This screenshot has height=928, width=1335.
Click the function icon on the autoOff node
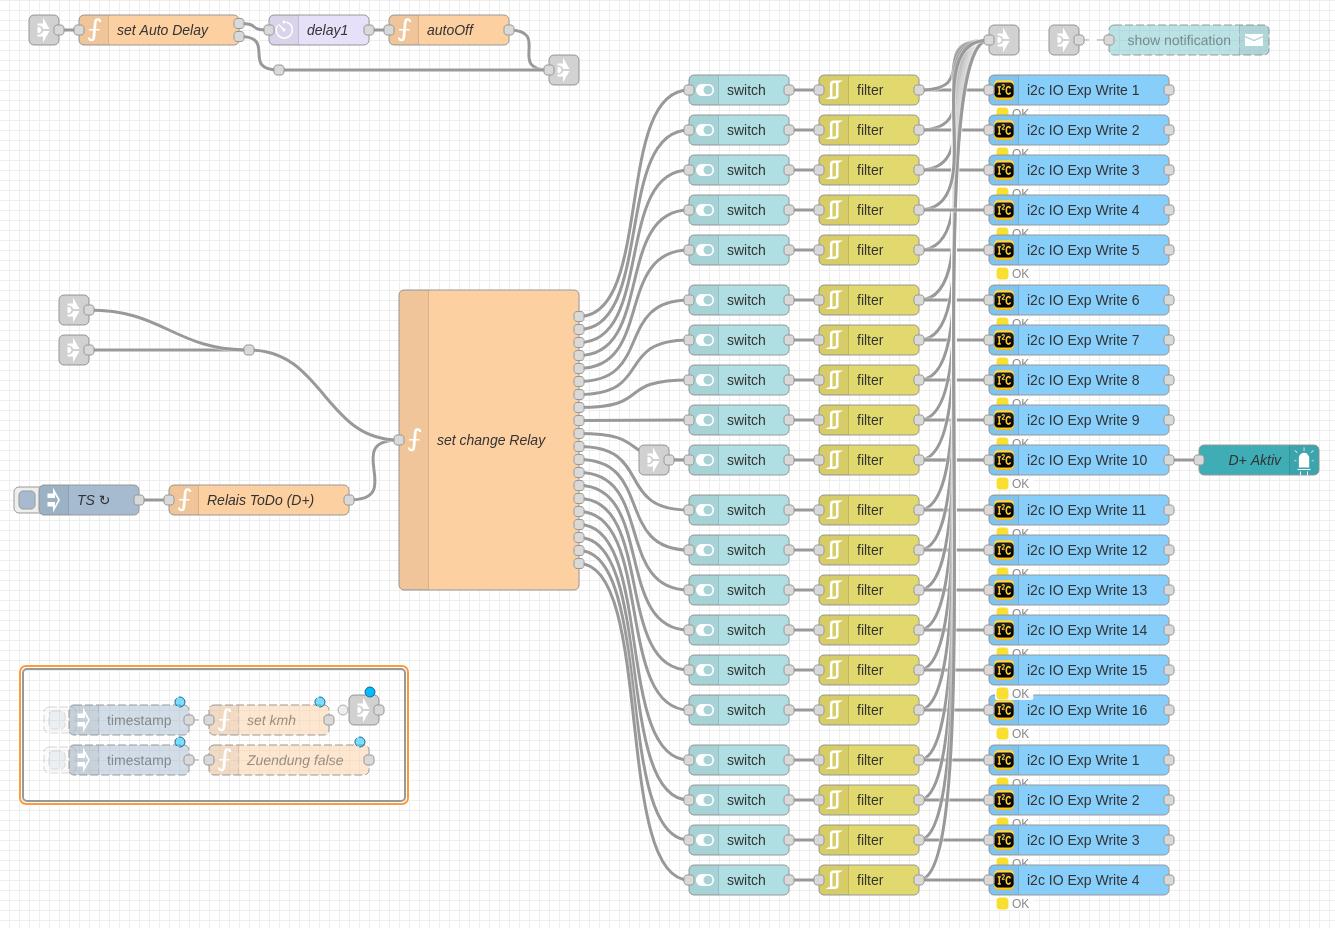pos(404,30)
